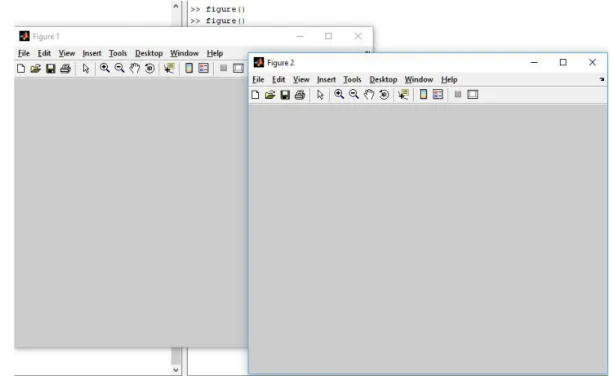
Task: Toggle Data Cursor tool in Figure 2
Action: [x=403, y=95]
